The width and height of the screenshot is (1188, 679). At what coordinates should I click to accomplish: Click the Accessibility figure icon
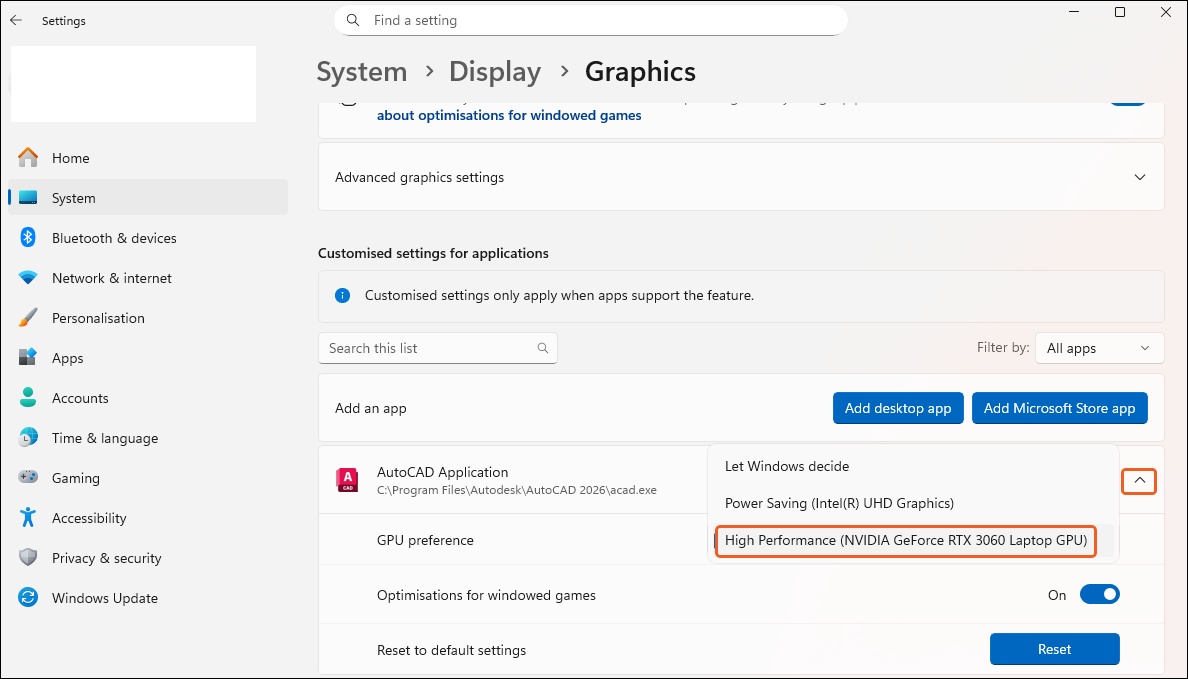pyautogui.click(x=28, y=518)
